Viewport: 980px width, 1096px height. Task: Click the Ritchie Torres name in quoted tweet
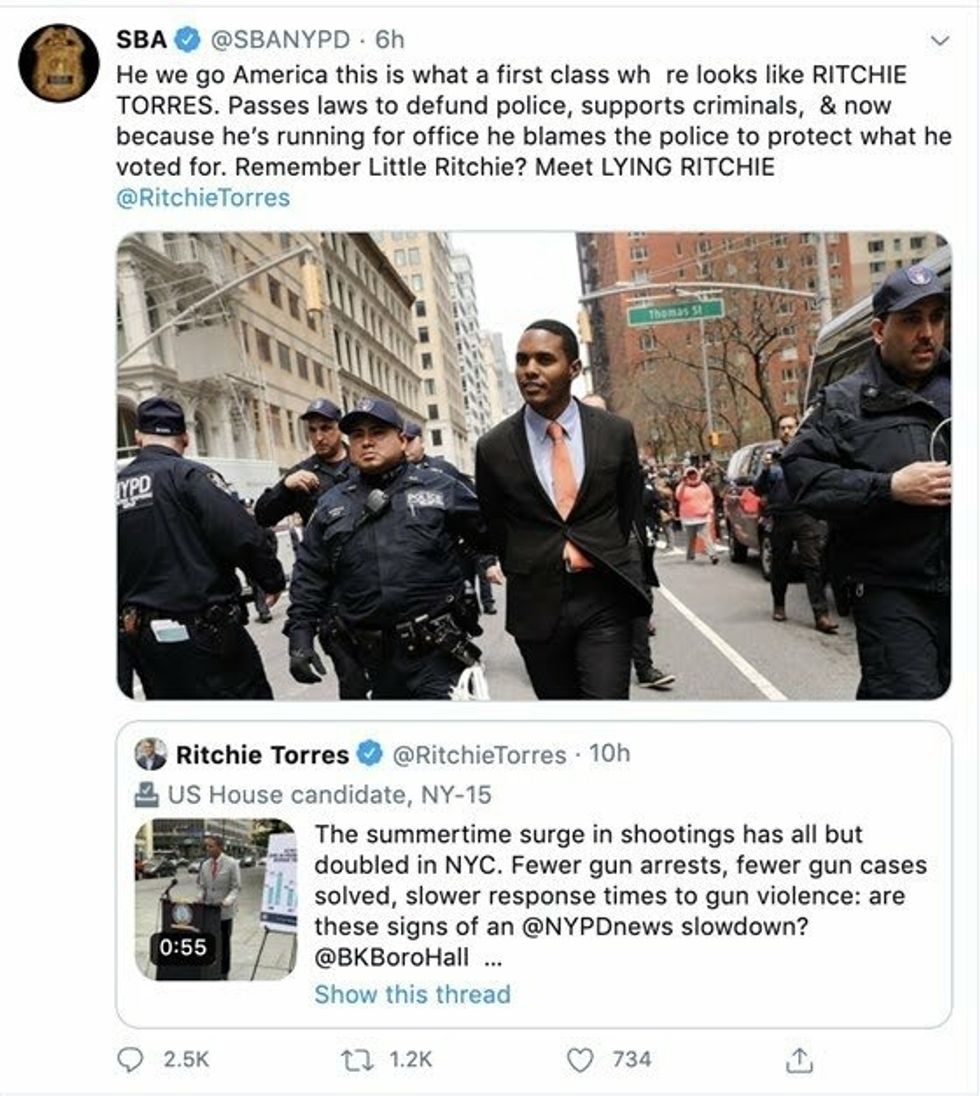click(262, 754)
